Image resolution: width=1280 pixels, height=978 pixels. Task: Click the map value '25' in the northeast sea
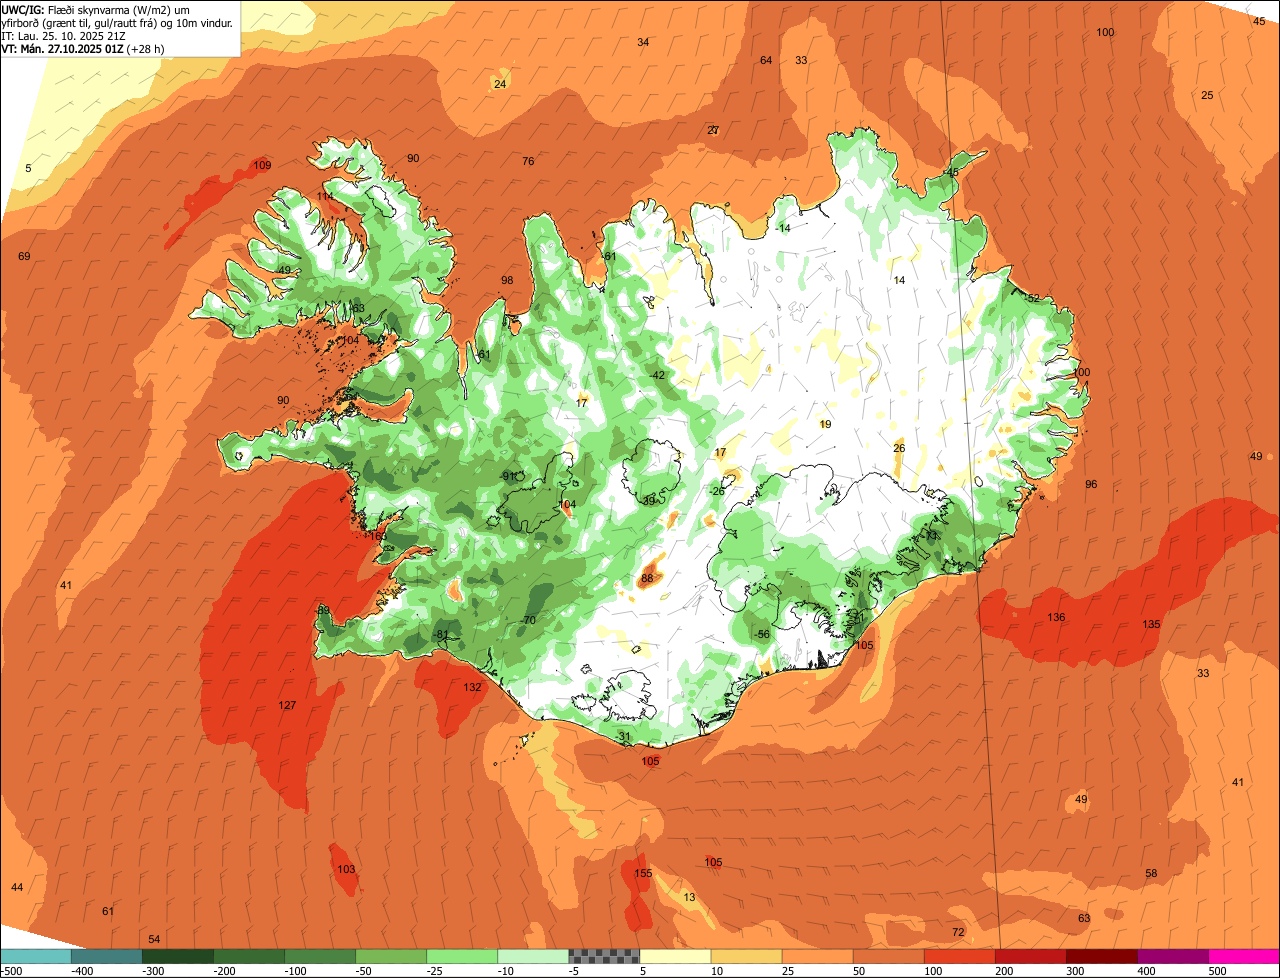pos(1207,95)
